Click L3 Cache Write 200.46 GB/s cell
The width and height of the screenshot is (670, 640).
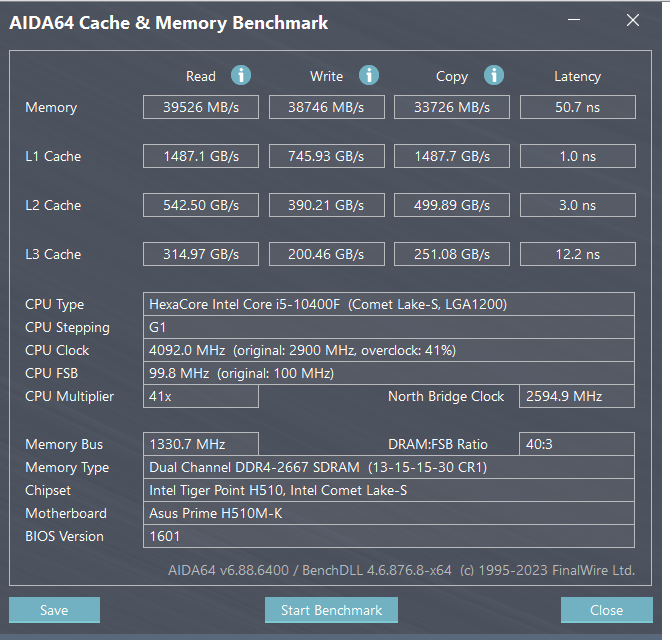coord(326,254)
